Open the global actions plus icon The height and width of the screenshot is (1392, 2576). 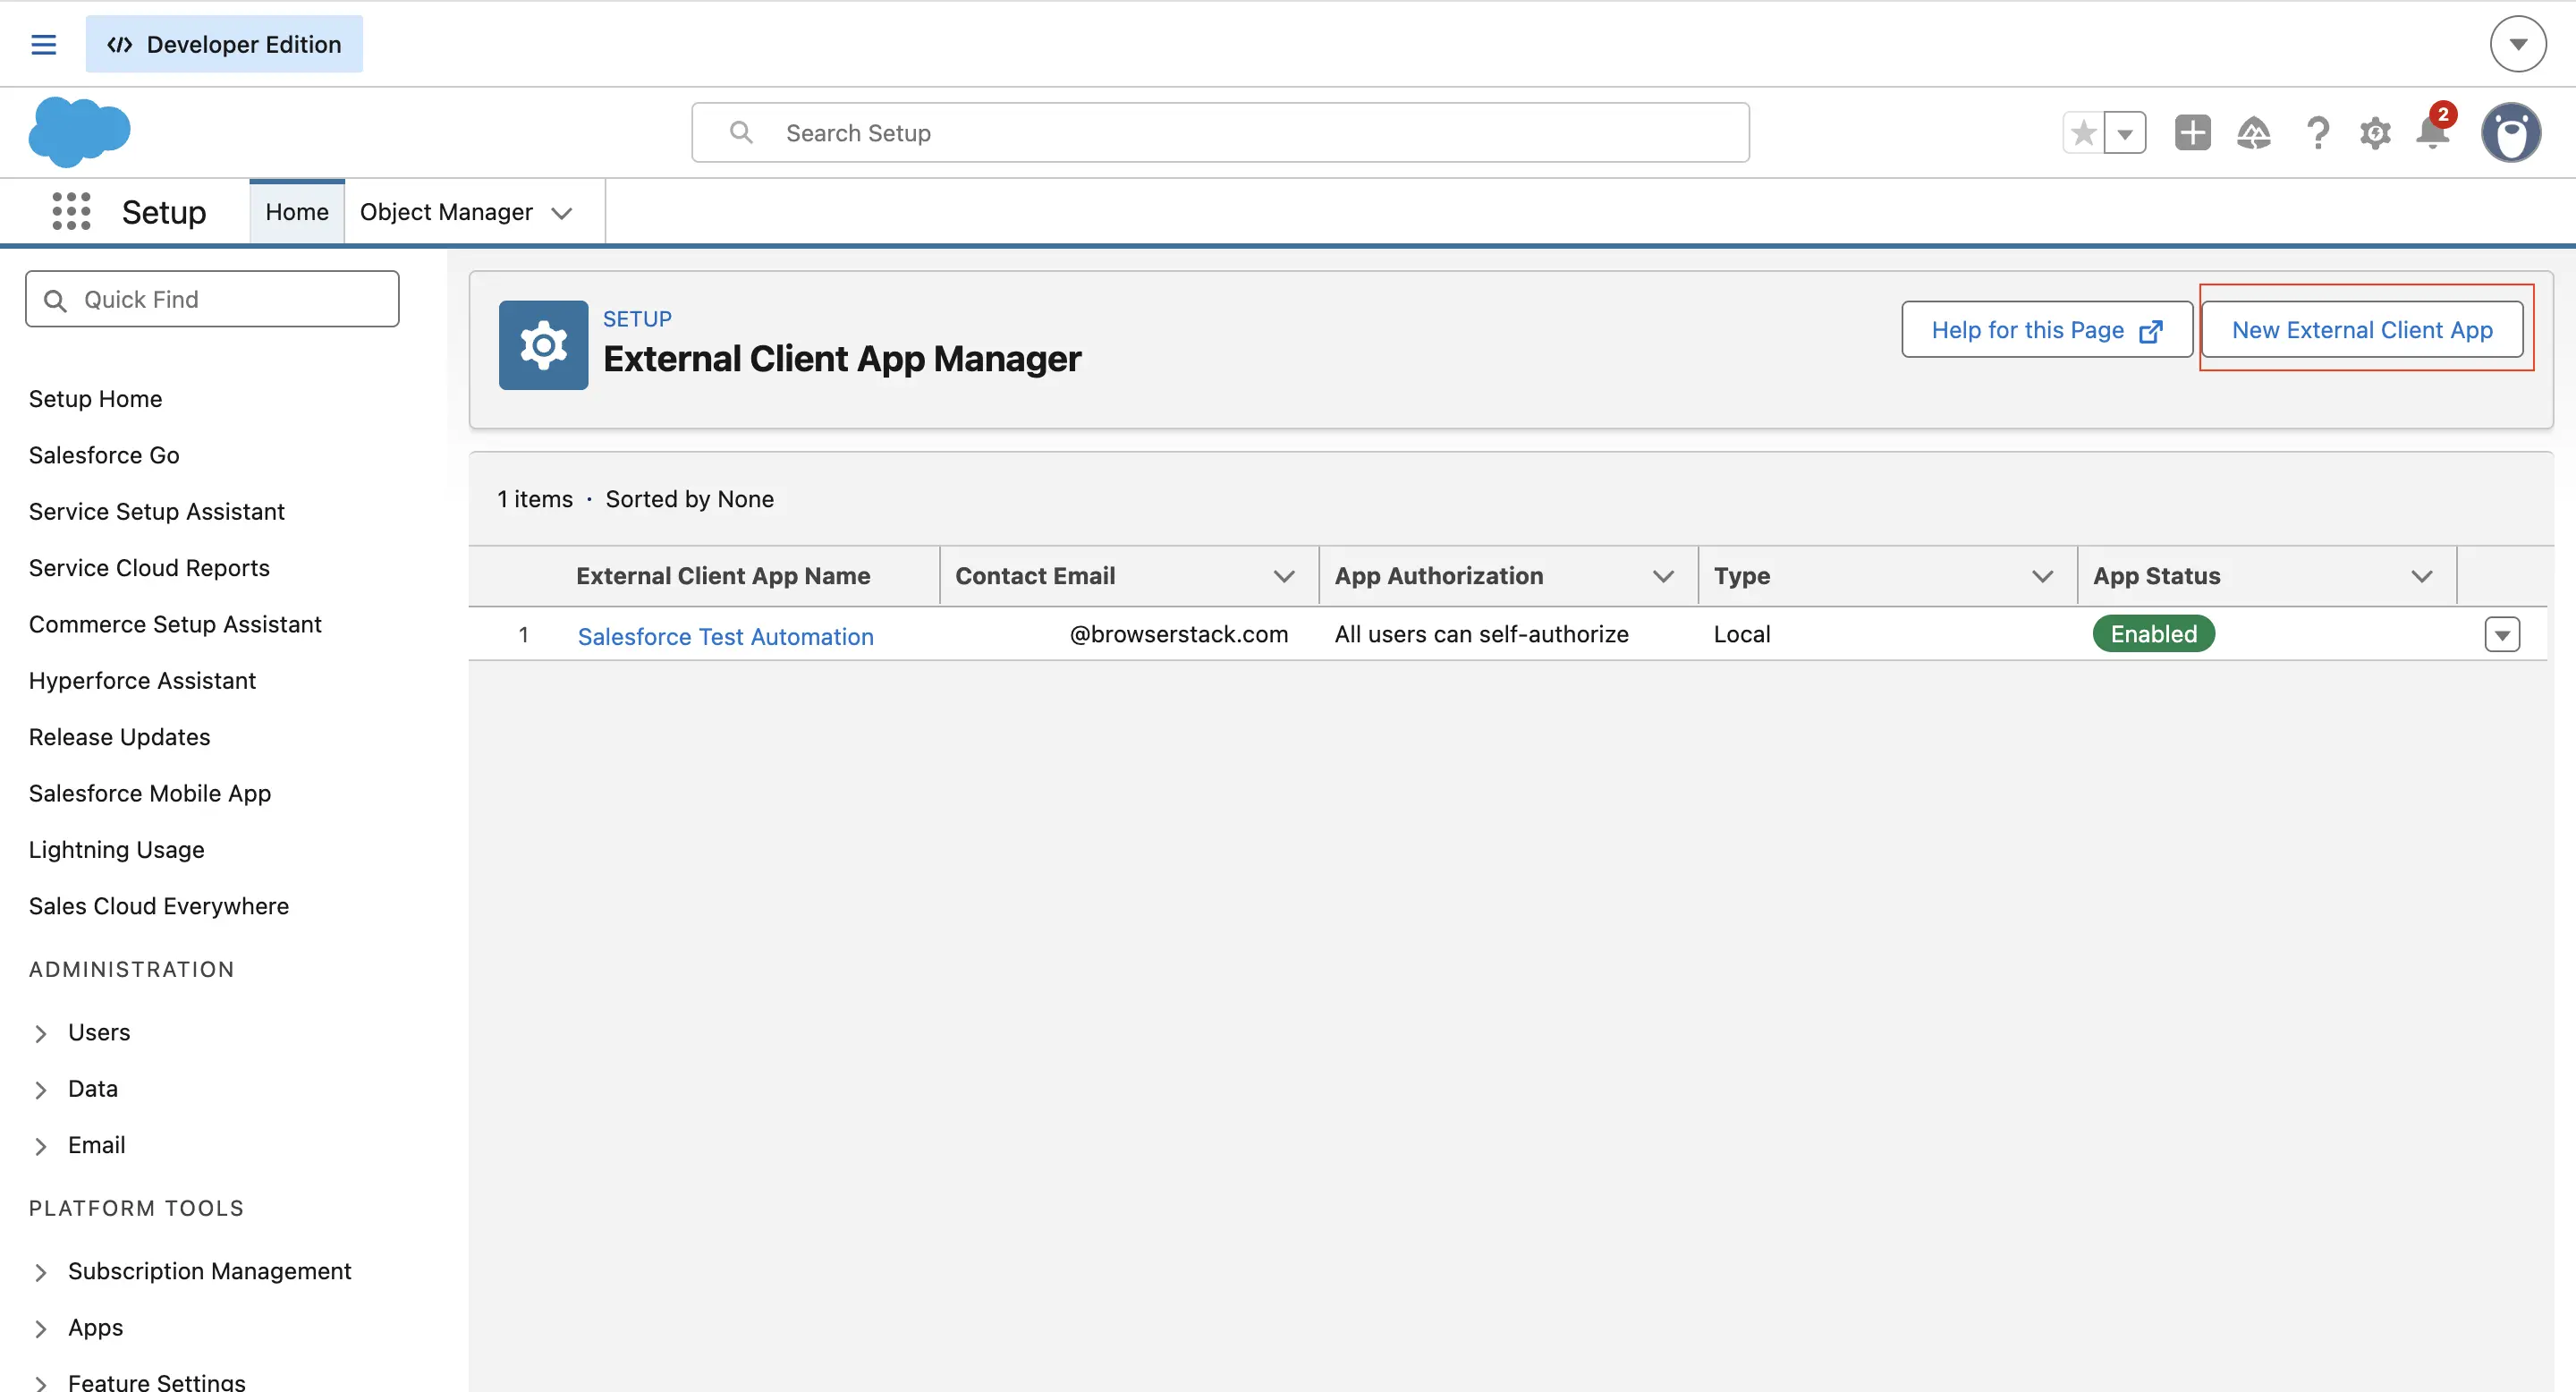pos(2192,132)
